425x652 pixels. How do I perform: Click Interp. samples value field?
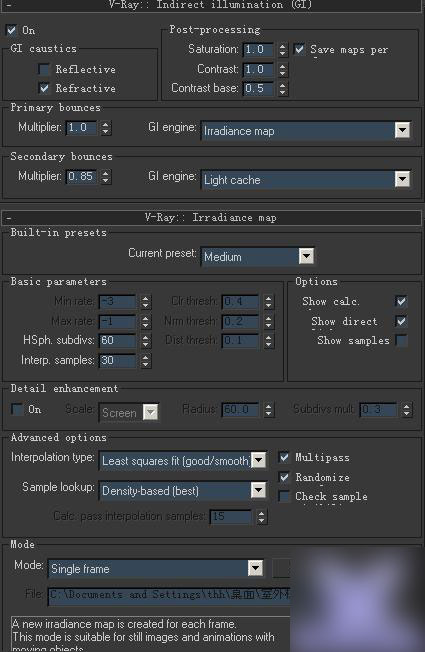(x=117, y=361)
